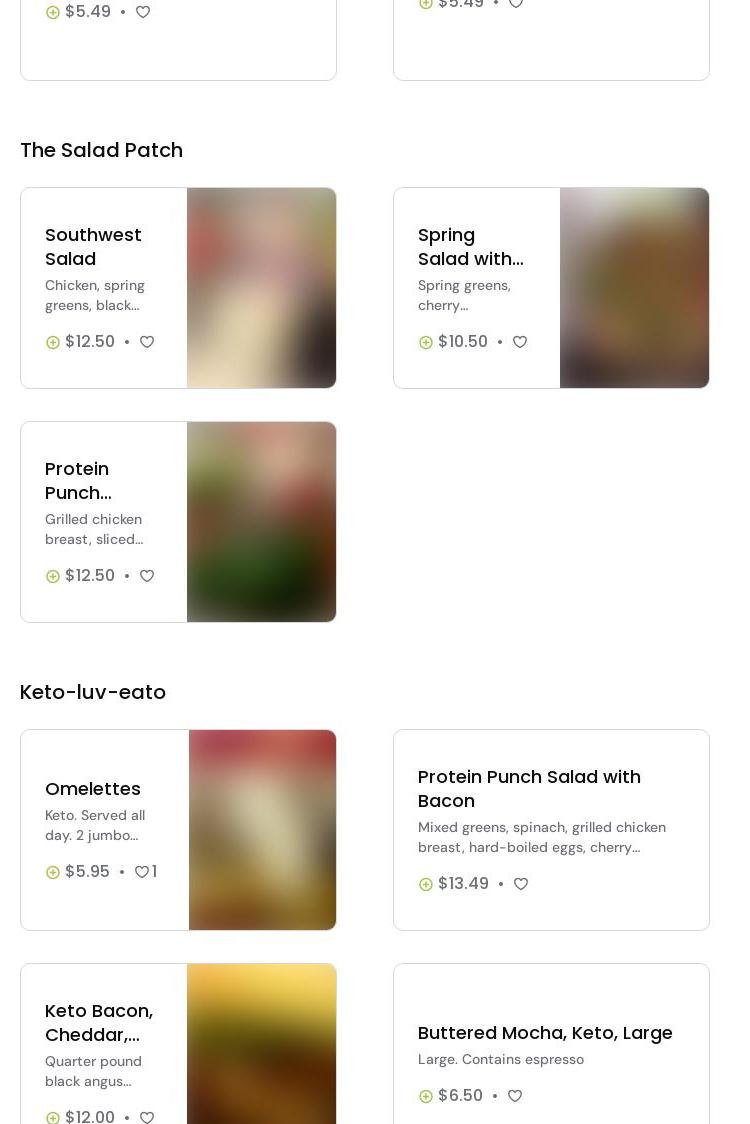
Task: Select Keto-luv-eato section heading
Action: 93,692
